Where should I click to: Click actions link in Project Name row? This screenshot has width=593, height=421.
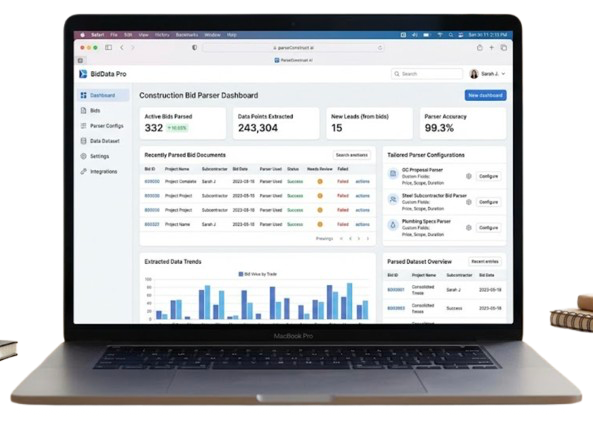coord(362,224)
